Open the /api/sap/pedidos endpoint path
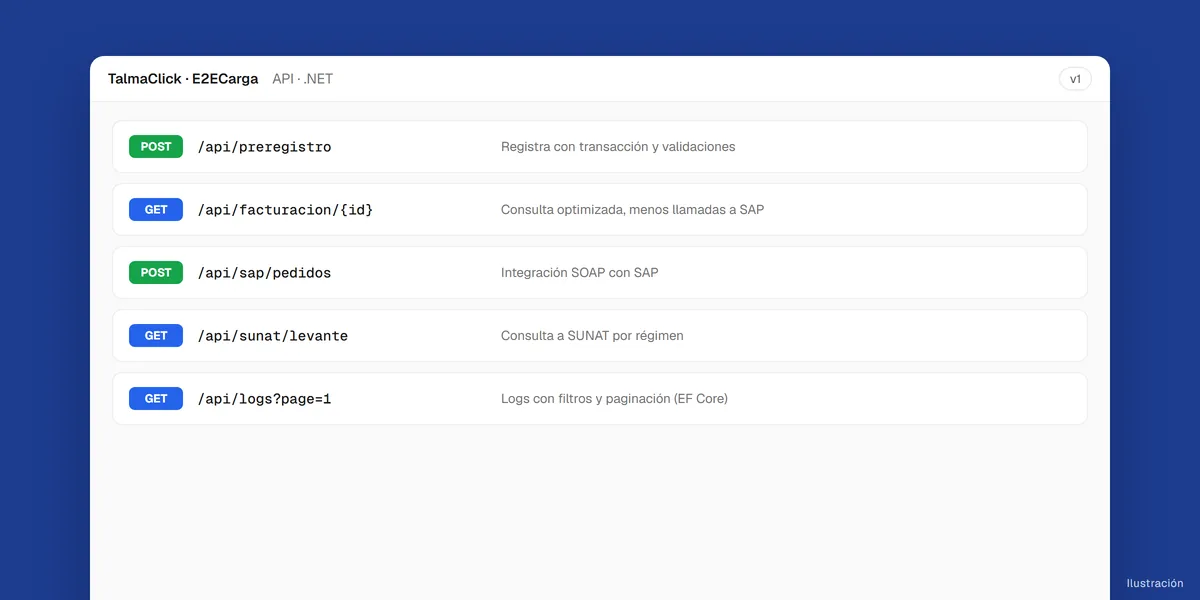1200x600 pixels. pyautogui.click(x=264, y=273)
